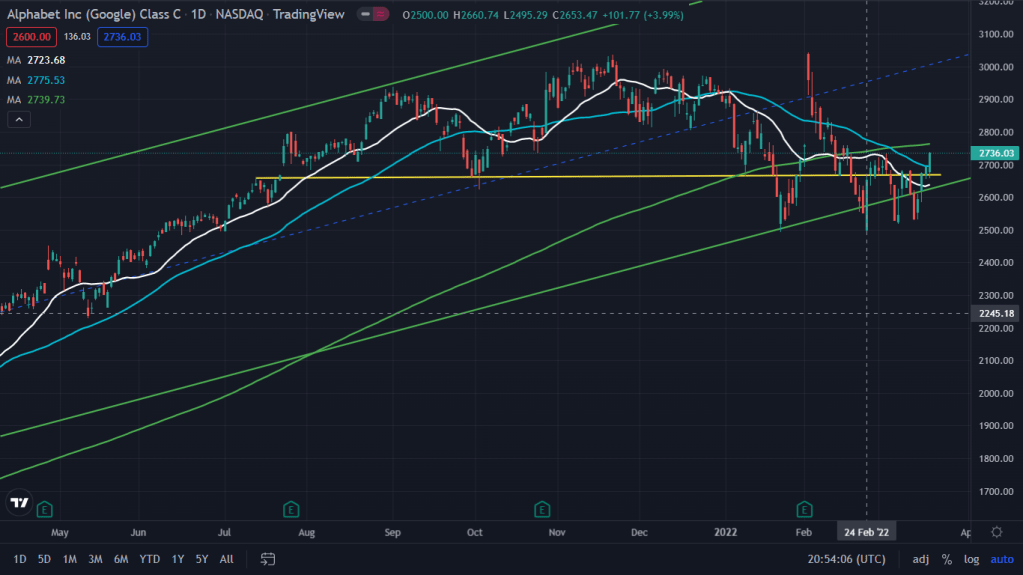Toggle the auto scale option
The height and width of the screenshot is (575, 1023).
(x=1000, y=558)
